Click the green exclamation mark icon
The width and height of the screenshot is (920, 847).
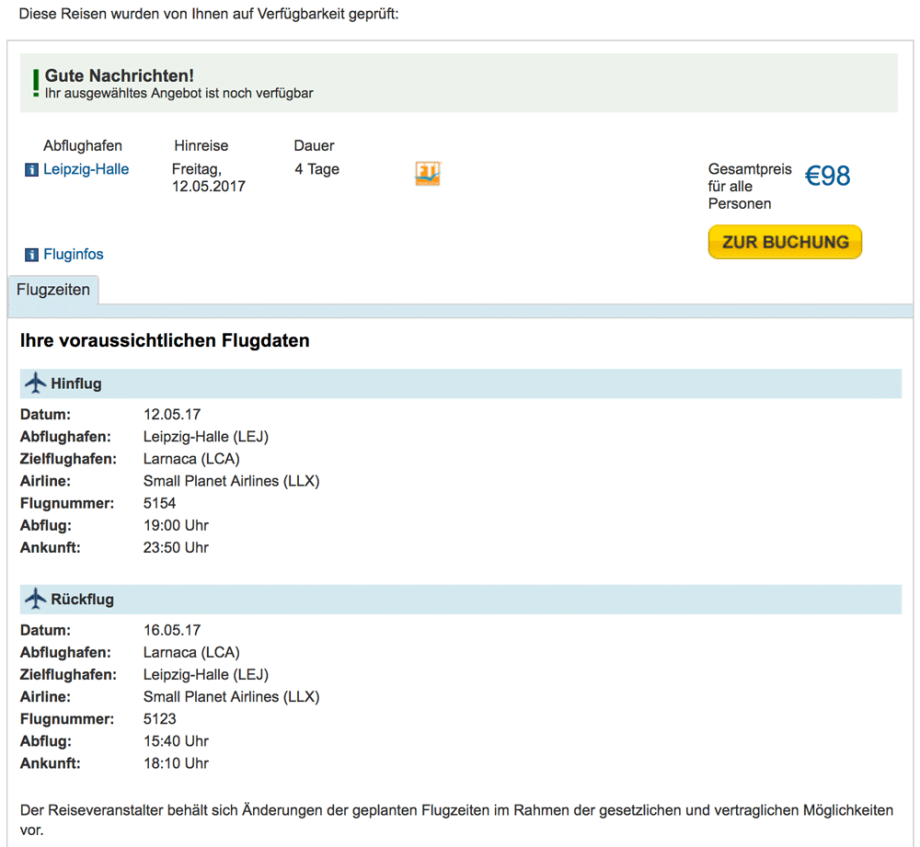coord(36,83)
